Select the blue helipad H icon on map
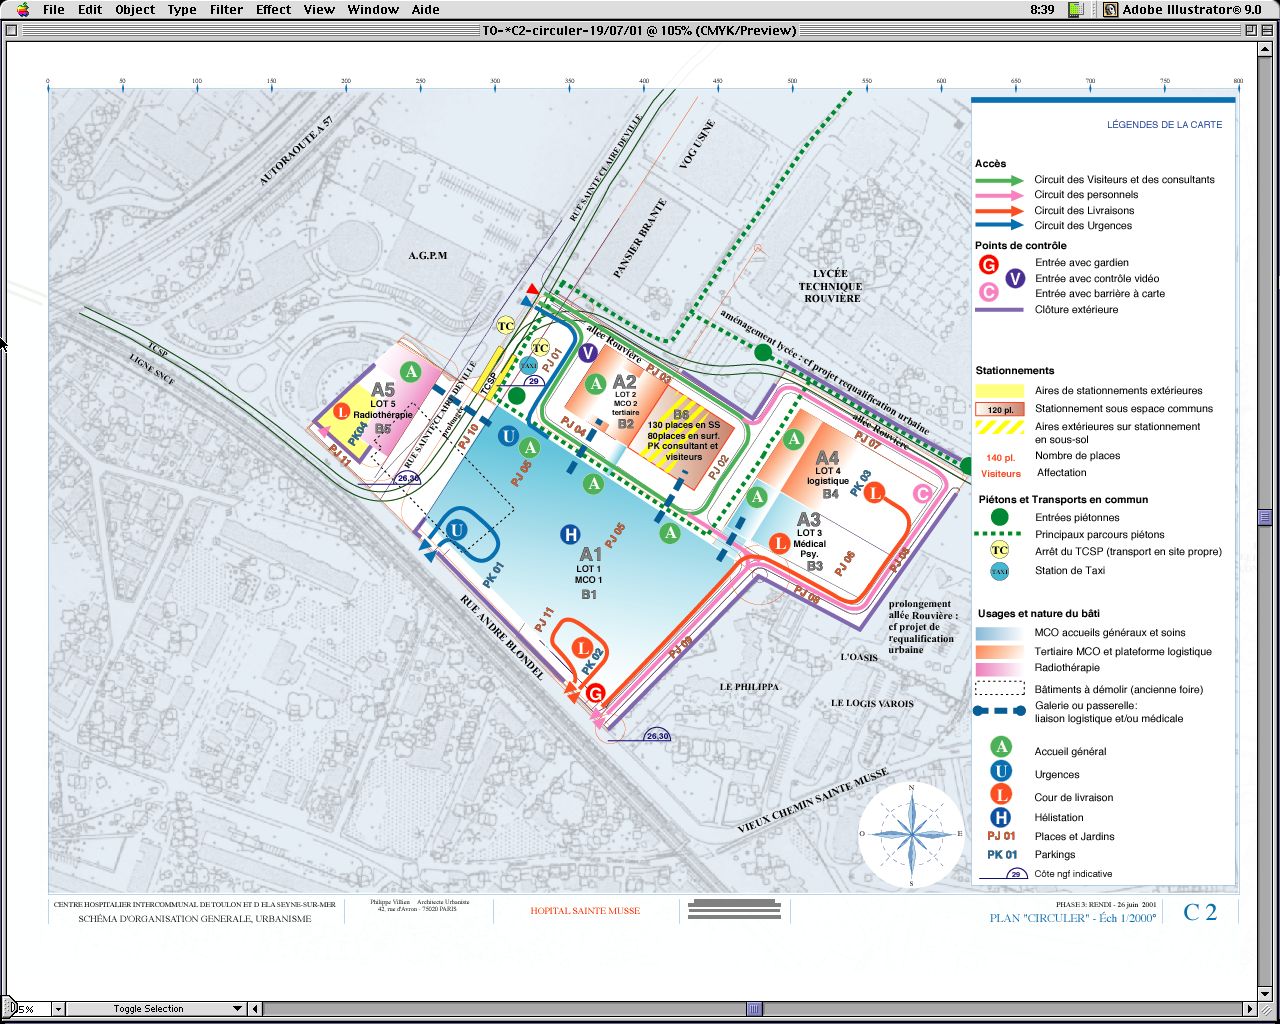The height and width of the screenshot is (1024, 1280). click(570, 535)
